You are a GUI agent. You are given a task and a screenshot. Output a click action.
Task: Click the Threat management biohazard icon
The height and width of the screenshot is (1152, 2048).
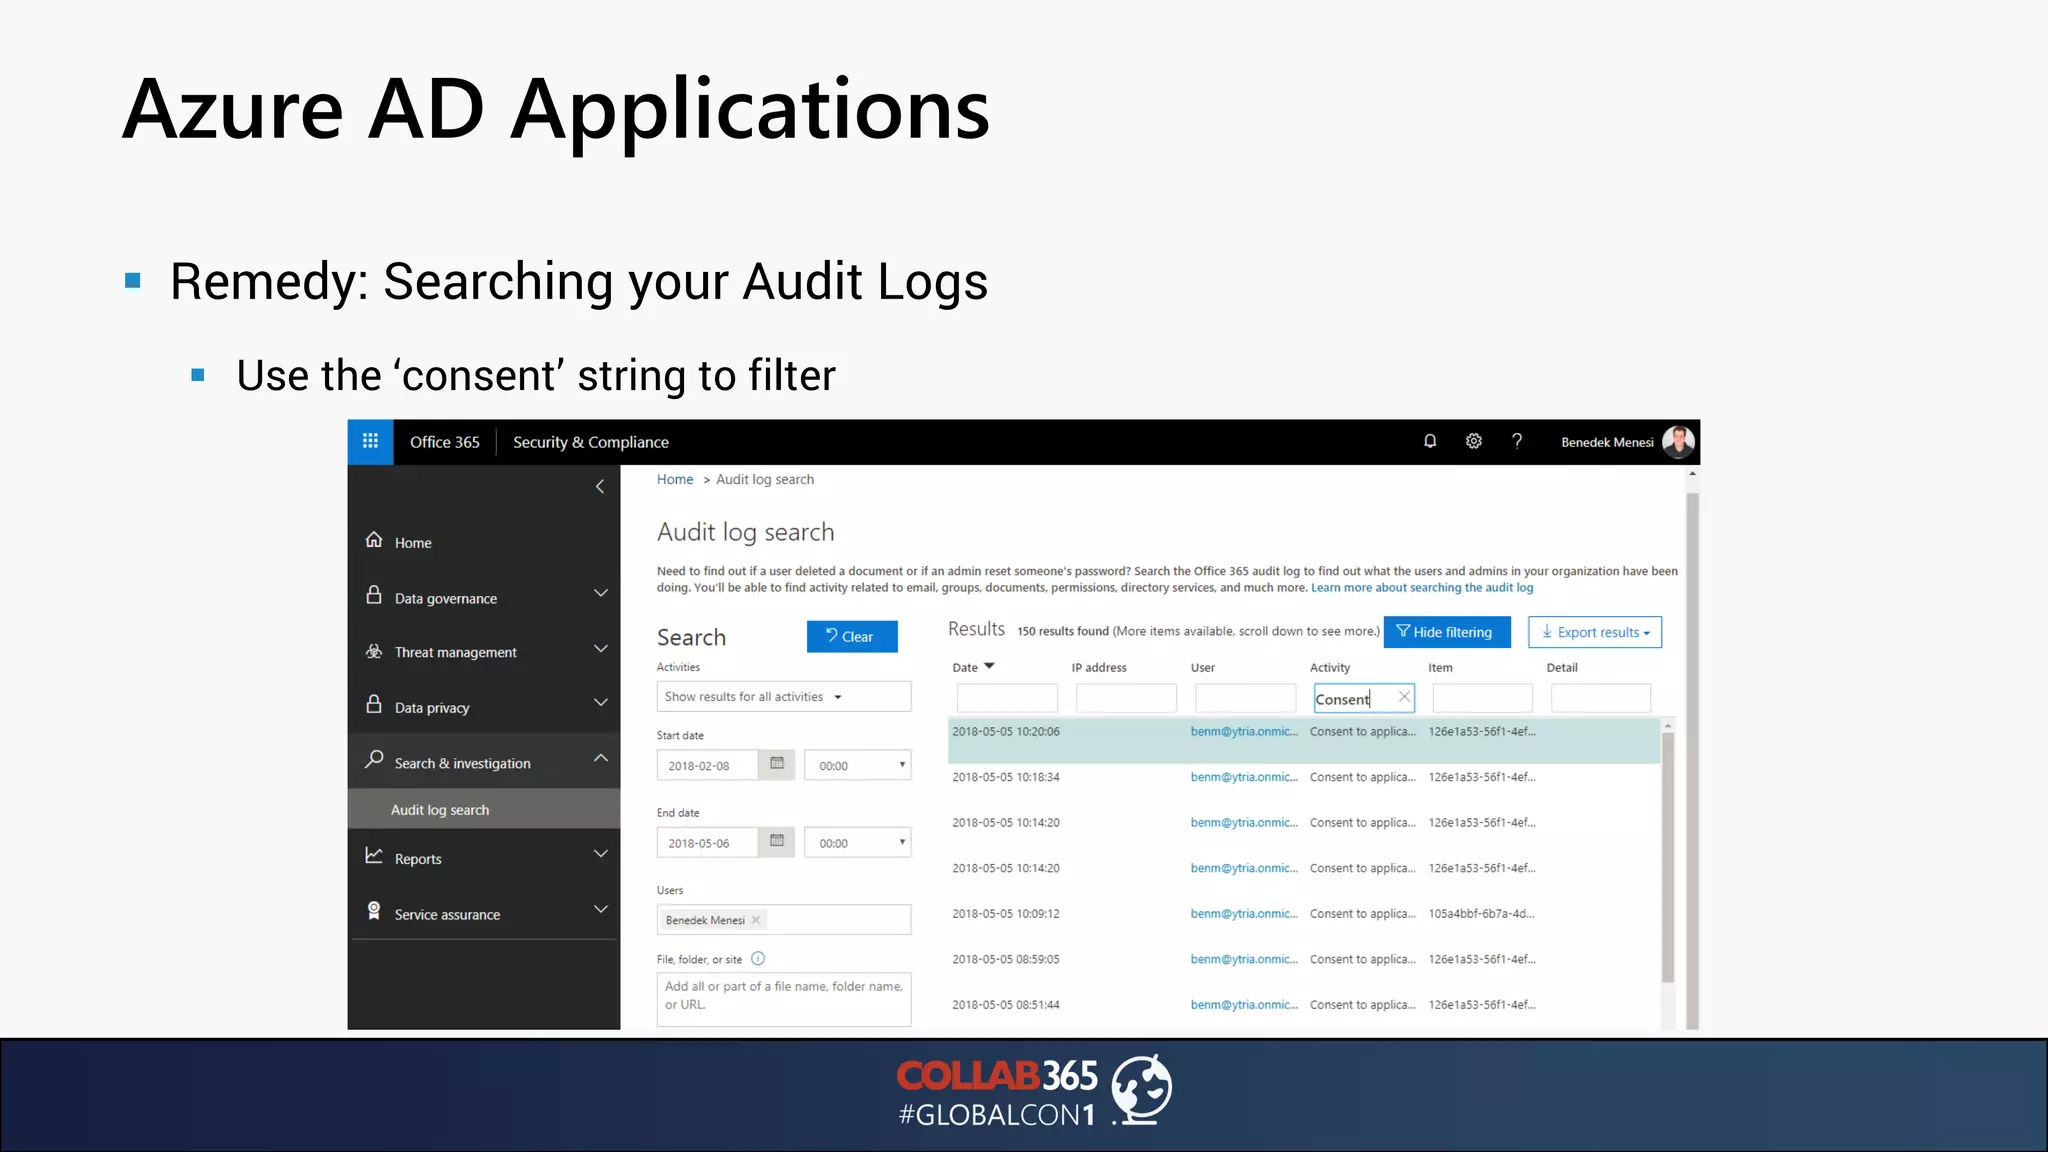click(x=374, y=651)
